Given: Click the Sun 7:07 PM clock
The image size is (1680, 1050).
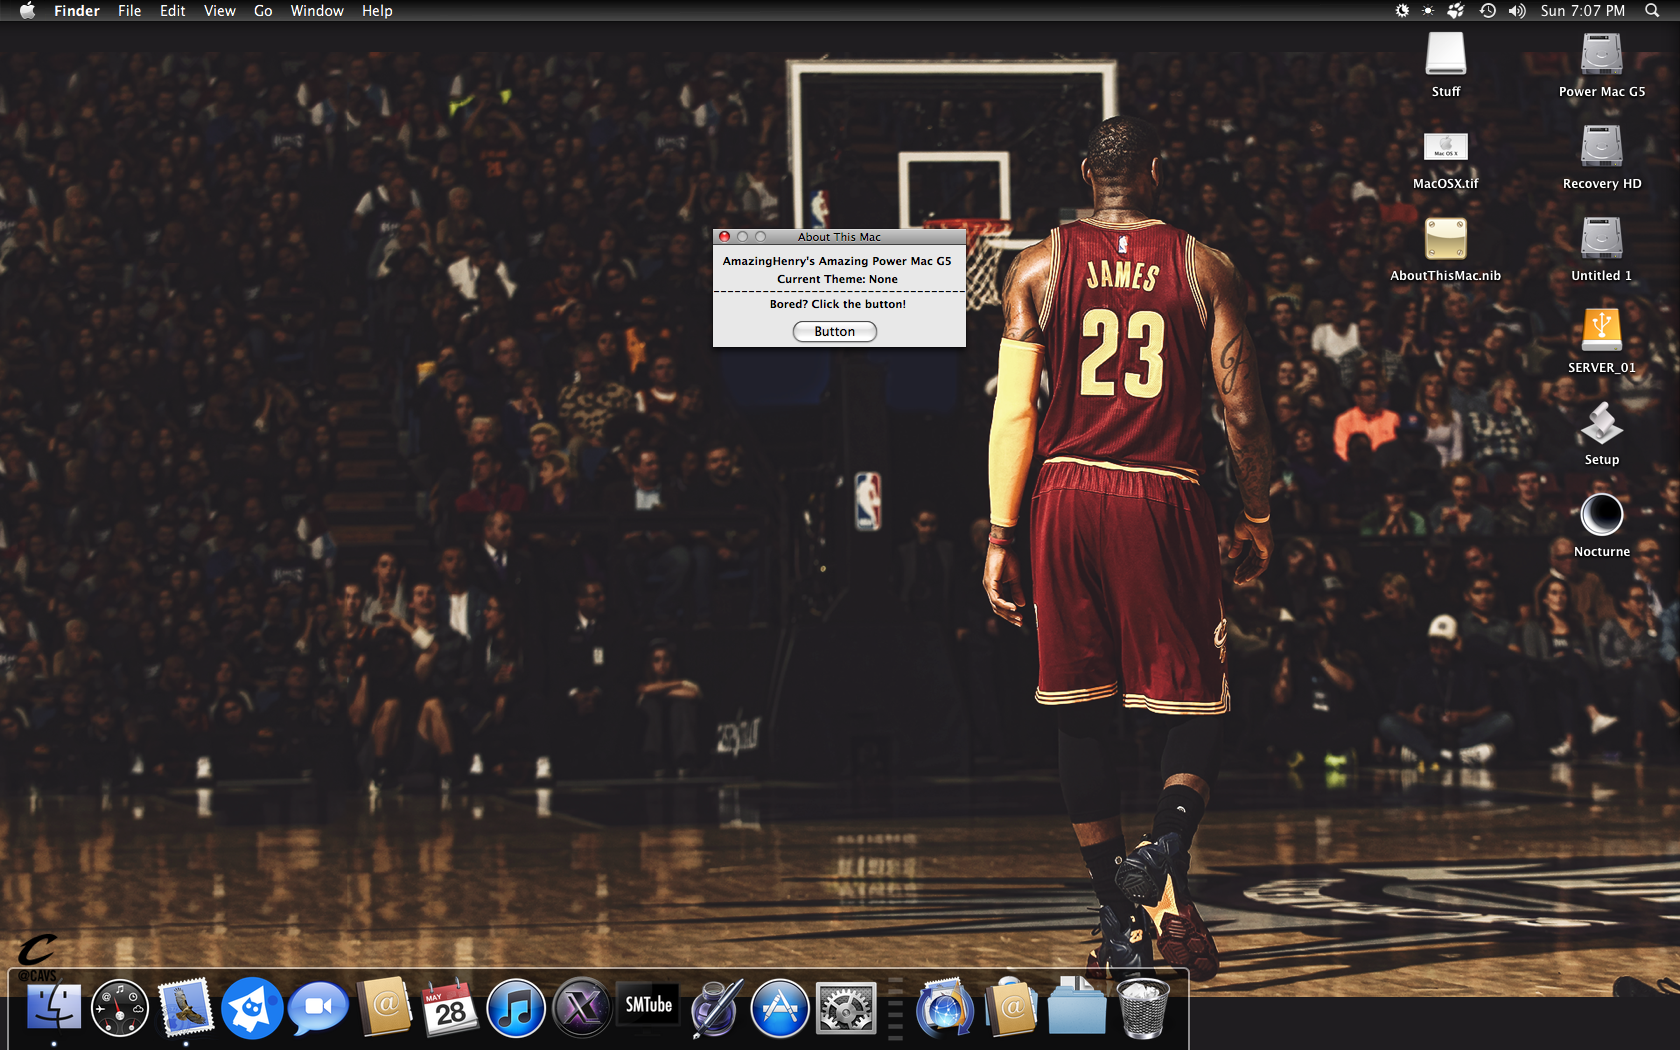Looking at the screenshot, I should pyautogui.click(x=1583, y=10).
